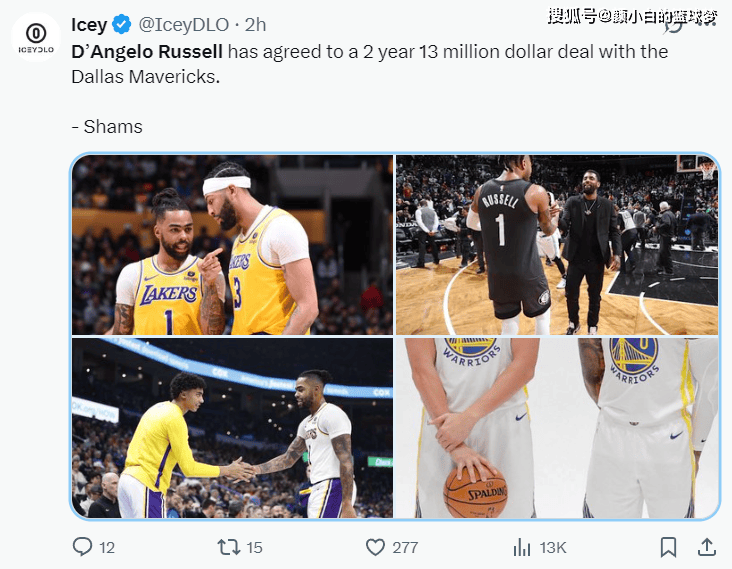Click the share upload icon
732x569 pixels.
tap(706, 547)
